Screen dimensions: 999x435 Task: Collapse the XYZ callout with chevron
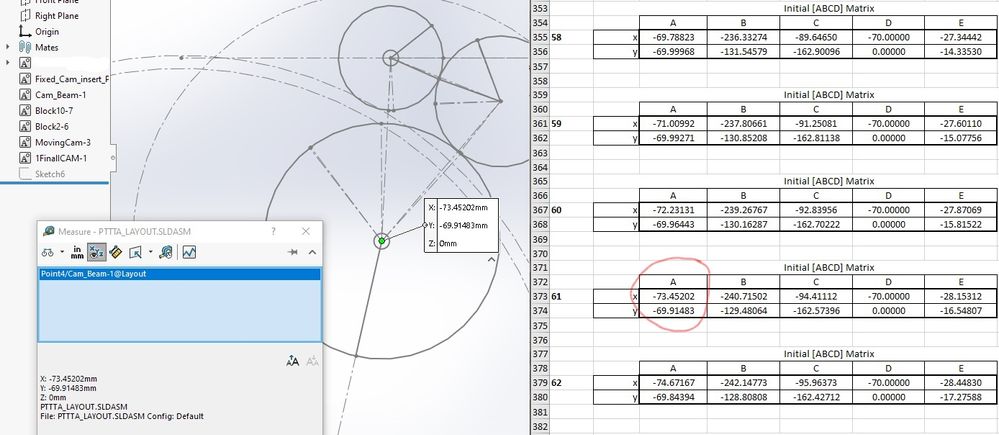pos(491,260)
